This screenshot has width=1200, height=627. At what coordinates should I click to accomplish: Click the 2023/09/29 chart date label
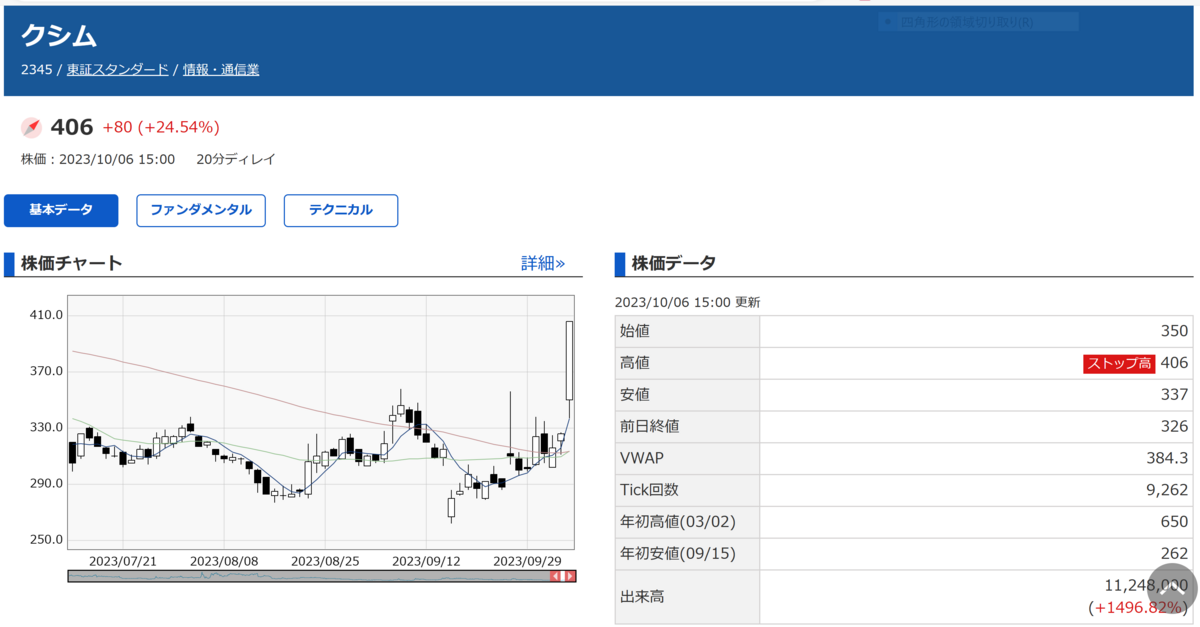click(x=528, y=561)
